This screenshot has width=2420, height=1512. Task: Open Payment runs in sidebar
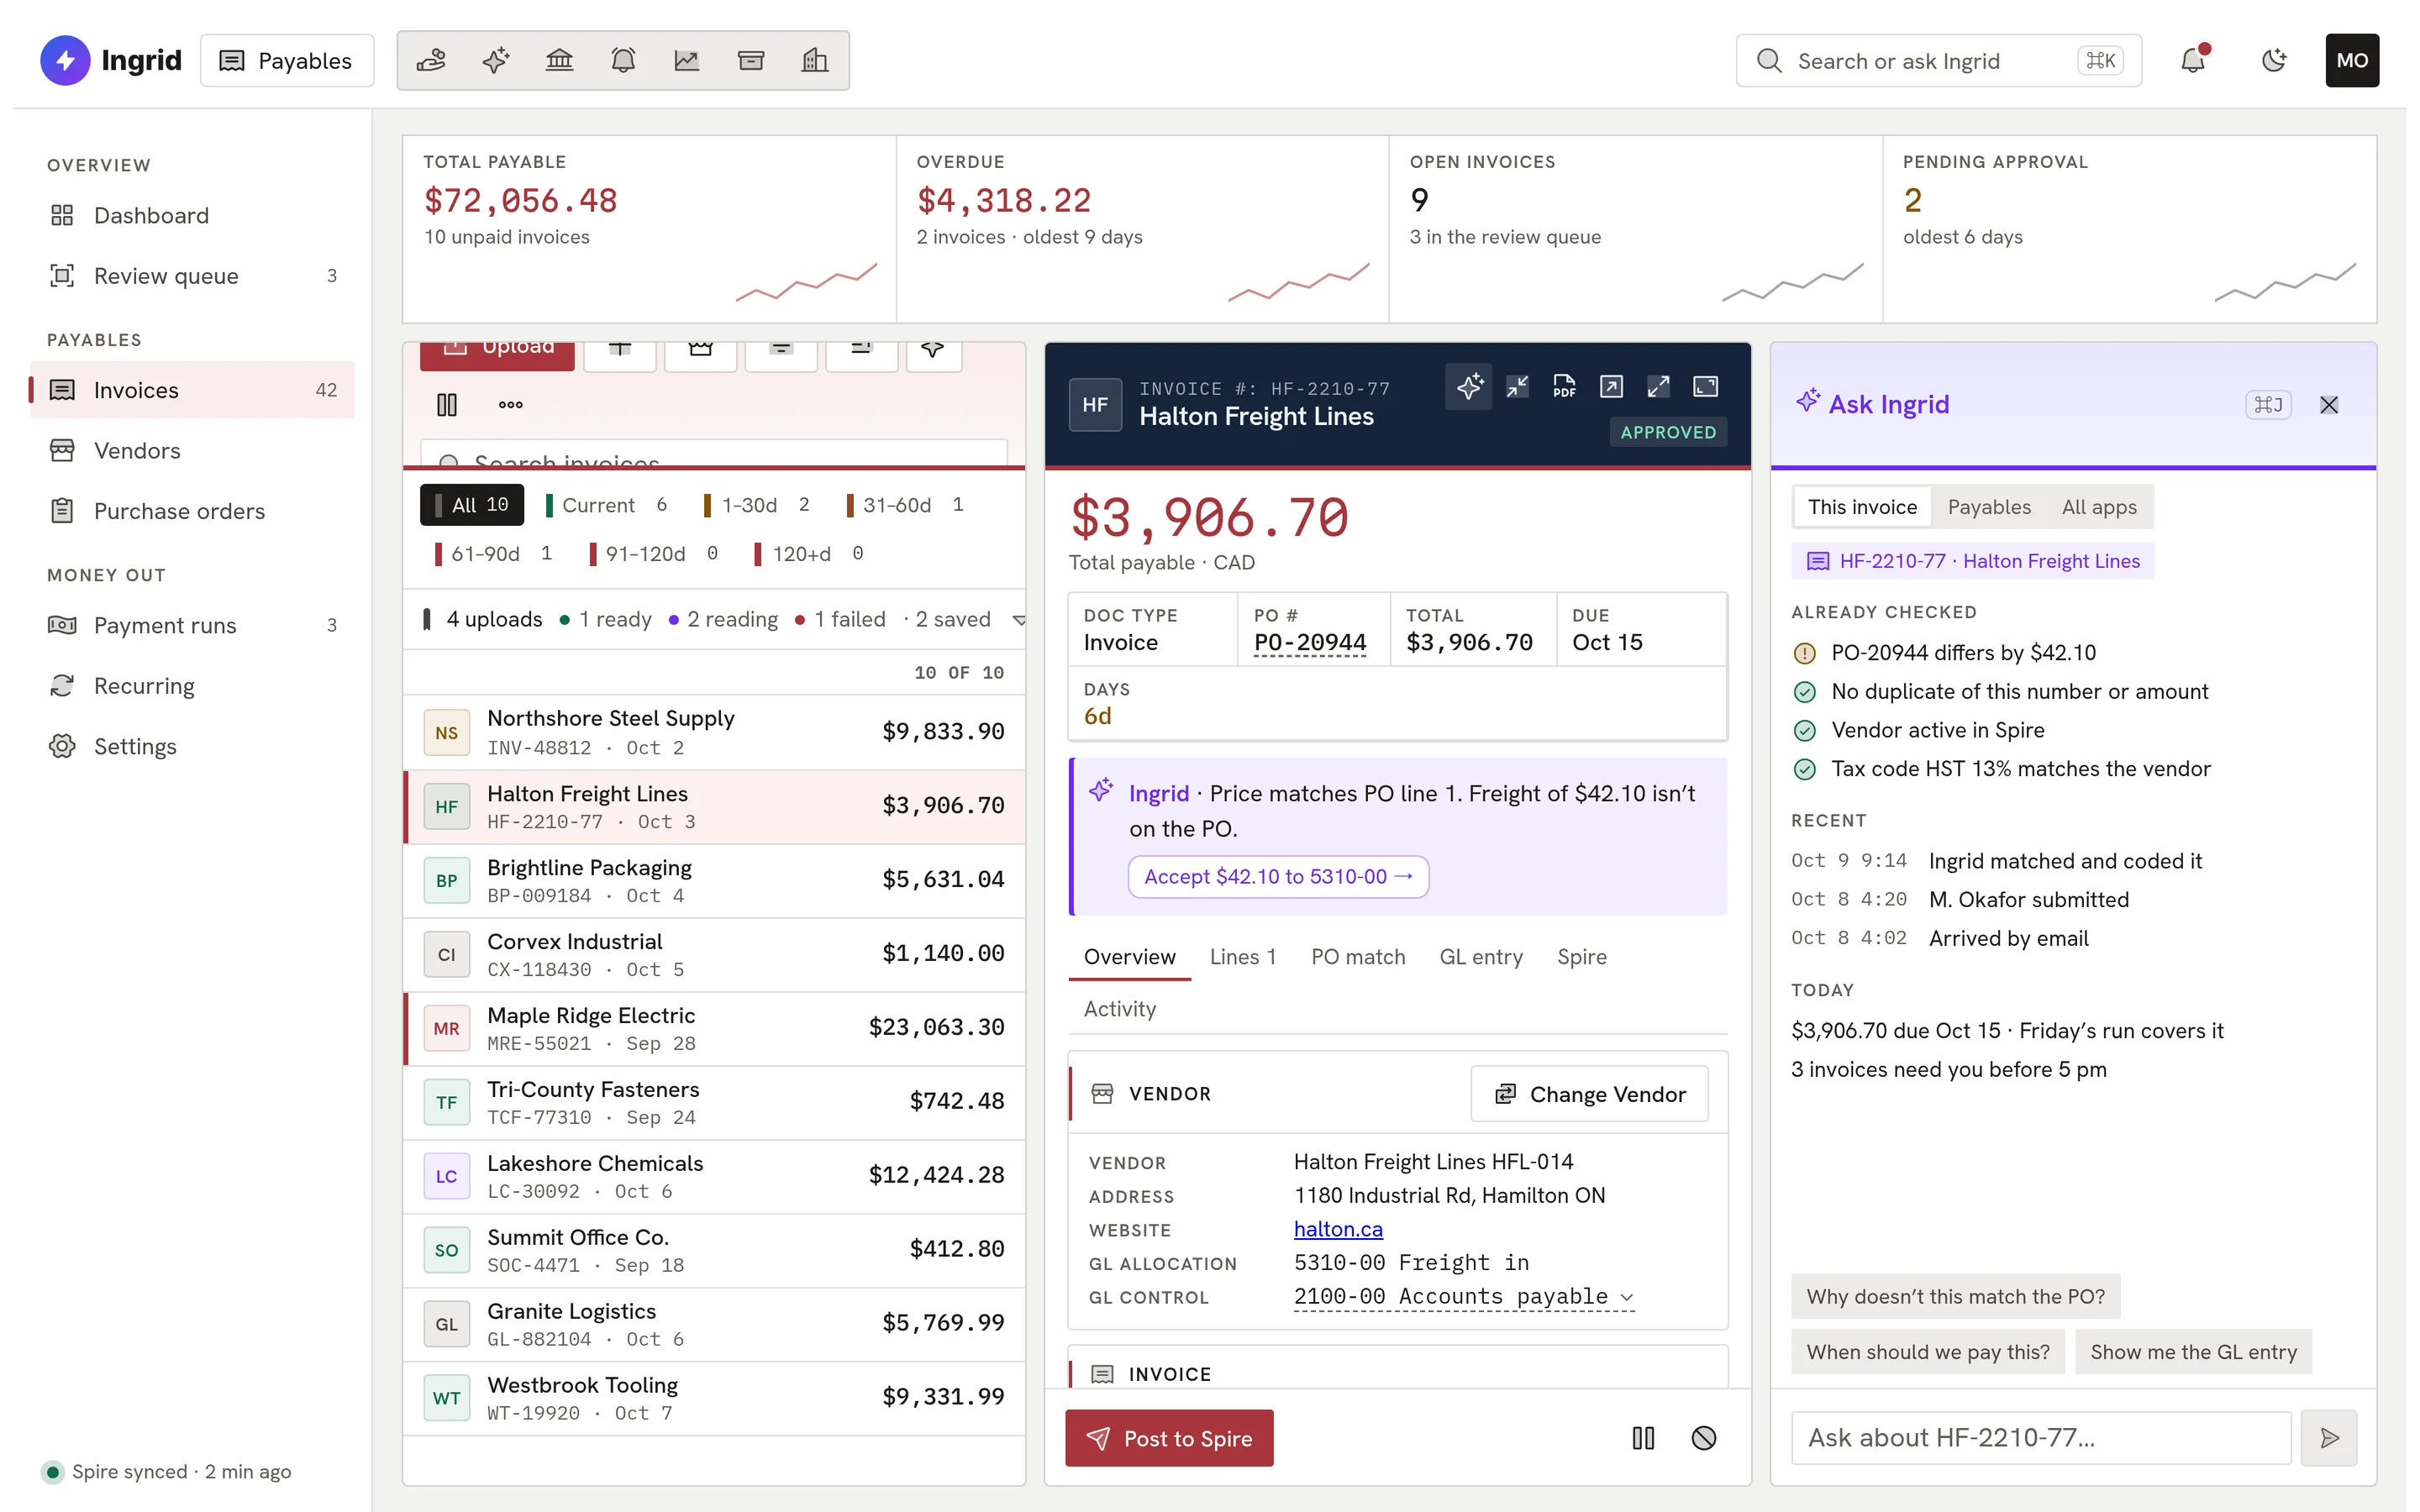192,626
